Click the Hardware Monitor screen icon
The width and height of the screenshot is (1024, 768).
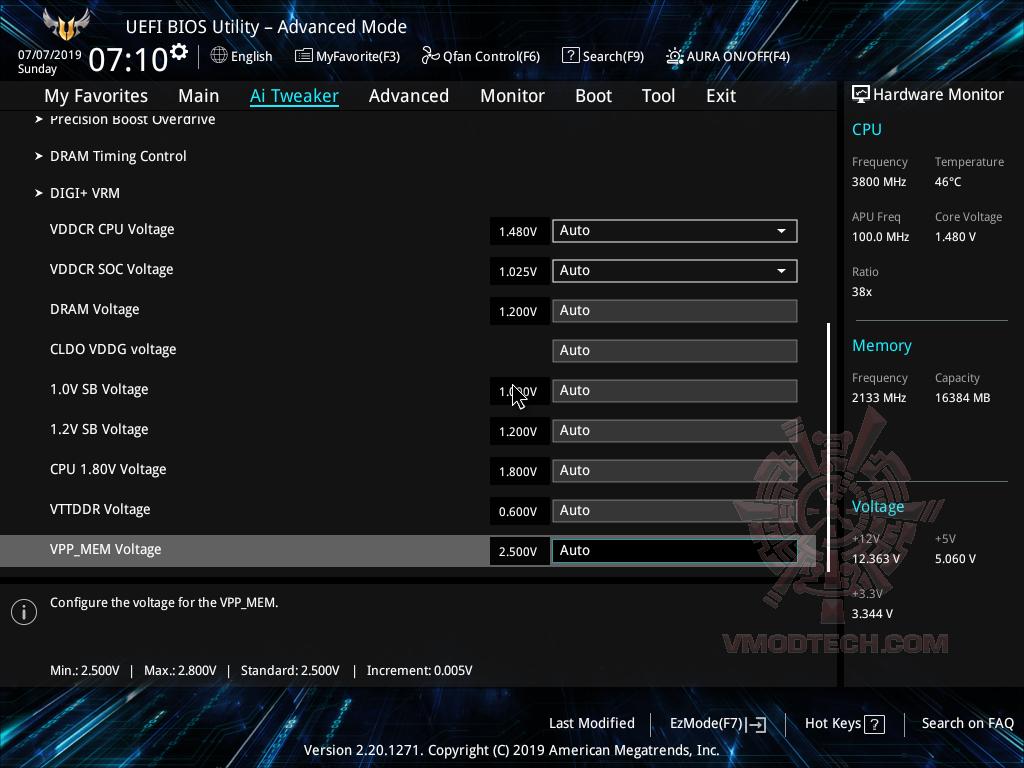(x=861, y=95)
